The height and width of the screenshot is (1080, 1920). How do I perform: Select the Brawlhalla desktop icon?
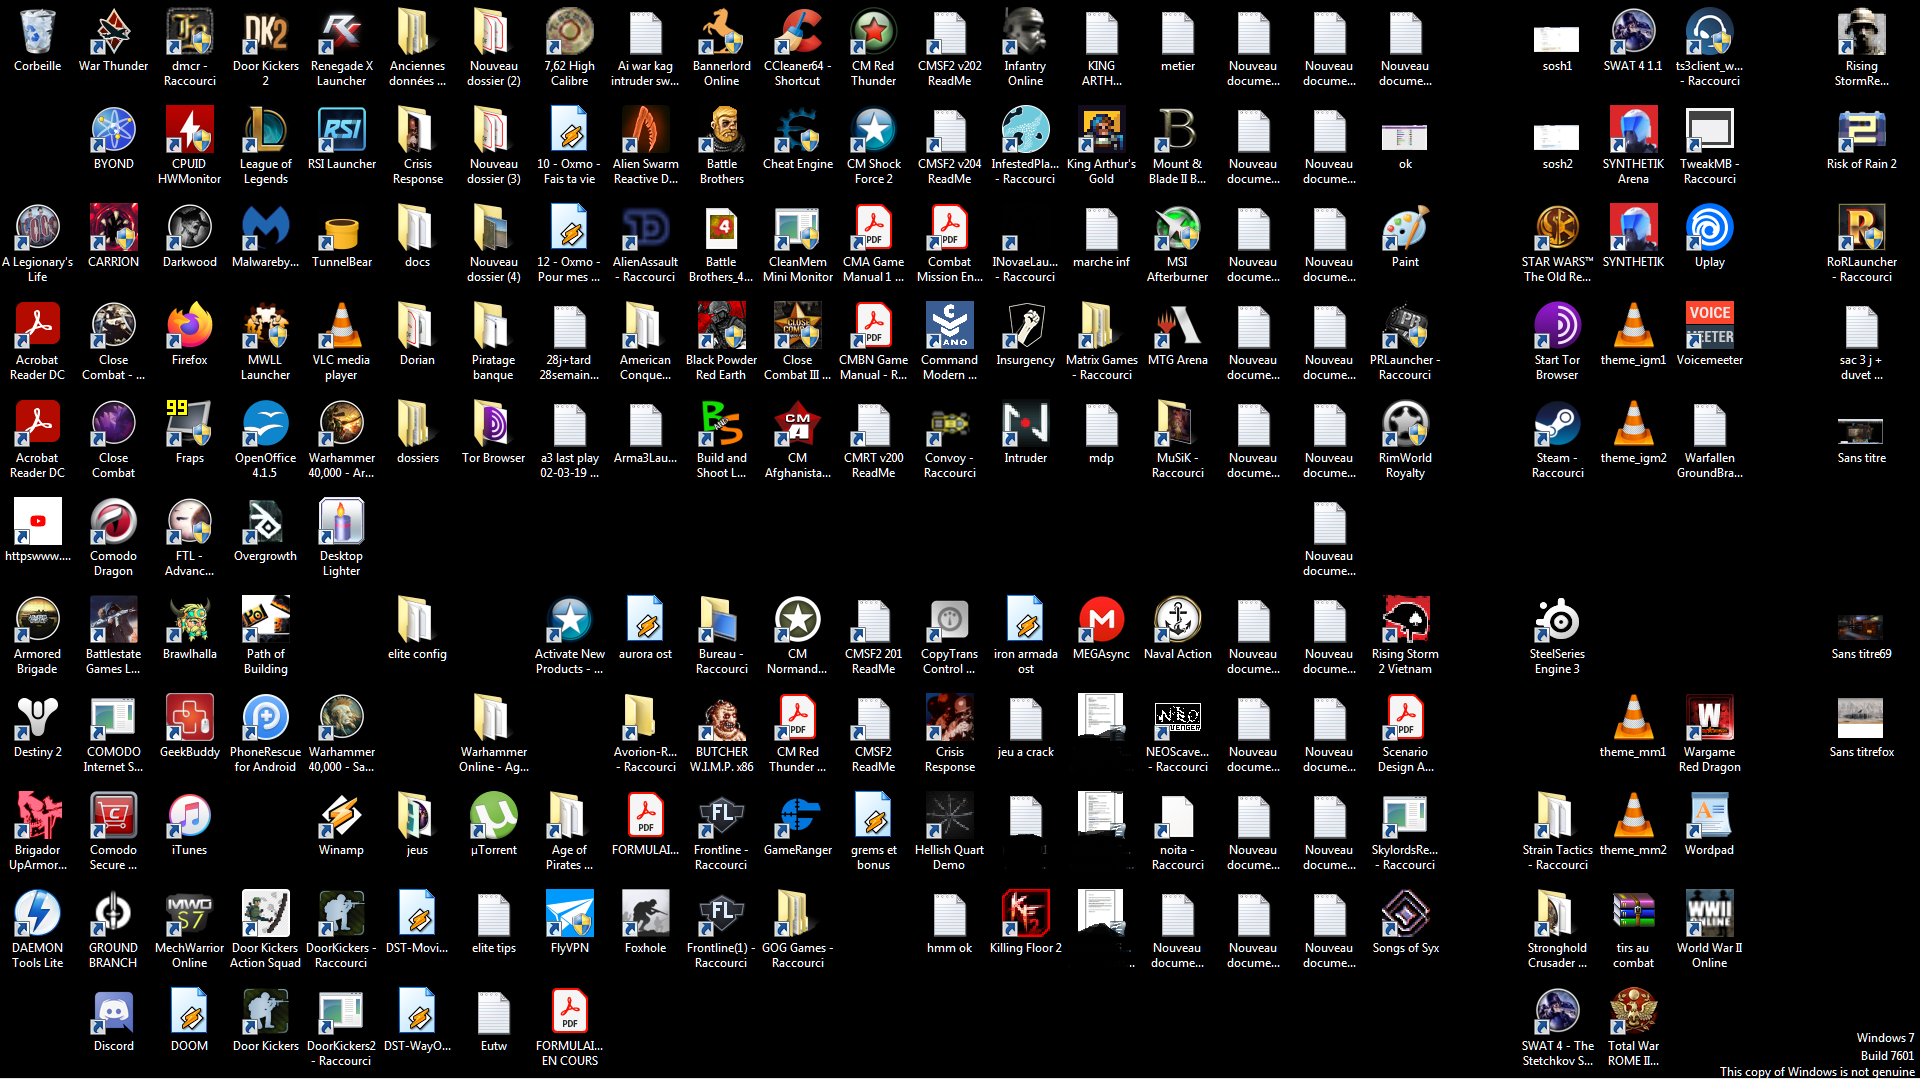(189, 628)
